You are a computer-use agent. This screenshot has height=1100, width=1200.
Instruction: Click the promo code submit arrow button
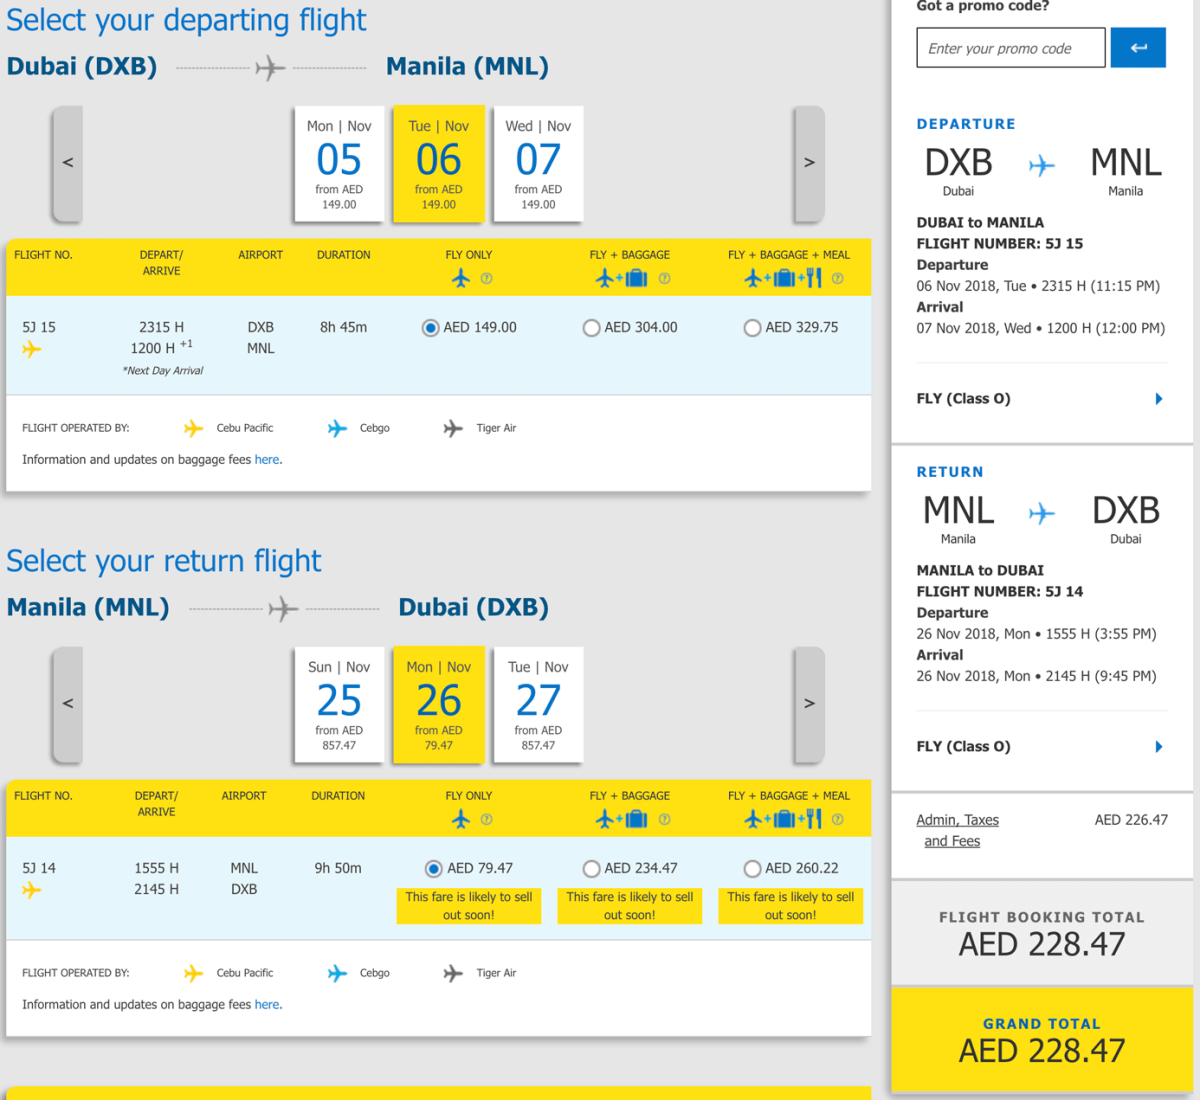coord(1138,48)
